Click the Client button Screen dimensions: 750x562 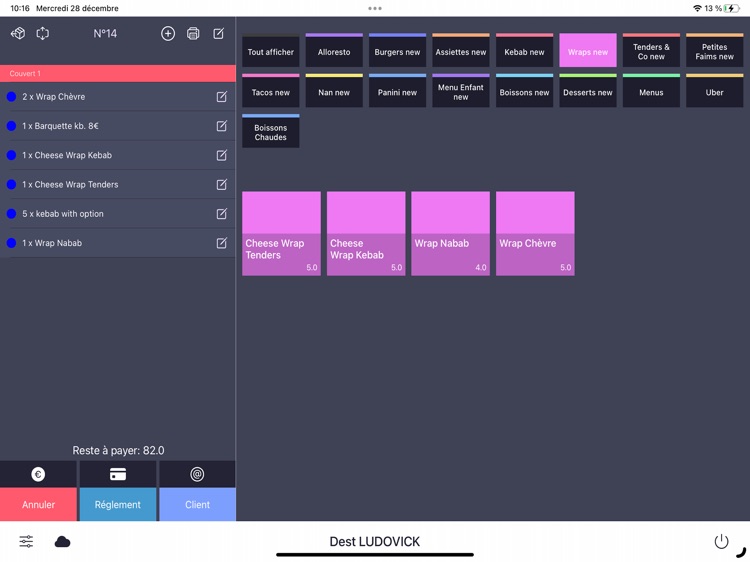(x=197, y=504)
